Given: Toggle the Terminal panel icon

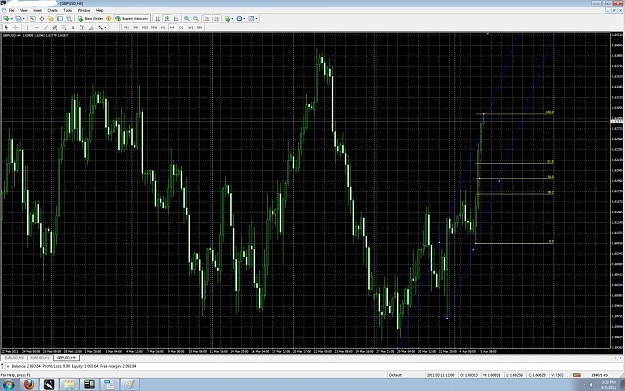Looking at the screenshot, I should (x=60, y=18).
